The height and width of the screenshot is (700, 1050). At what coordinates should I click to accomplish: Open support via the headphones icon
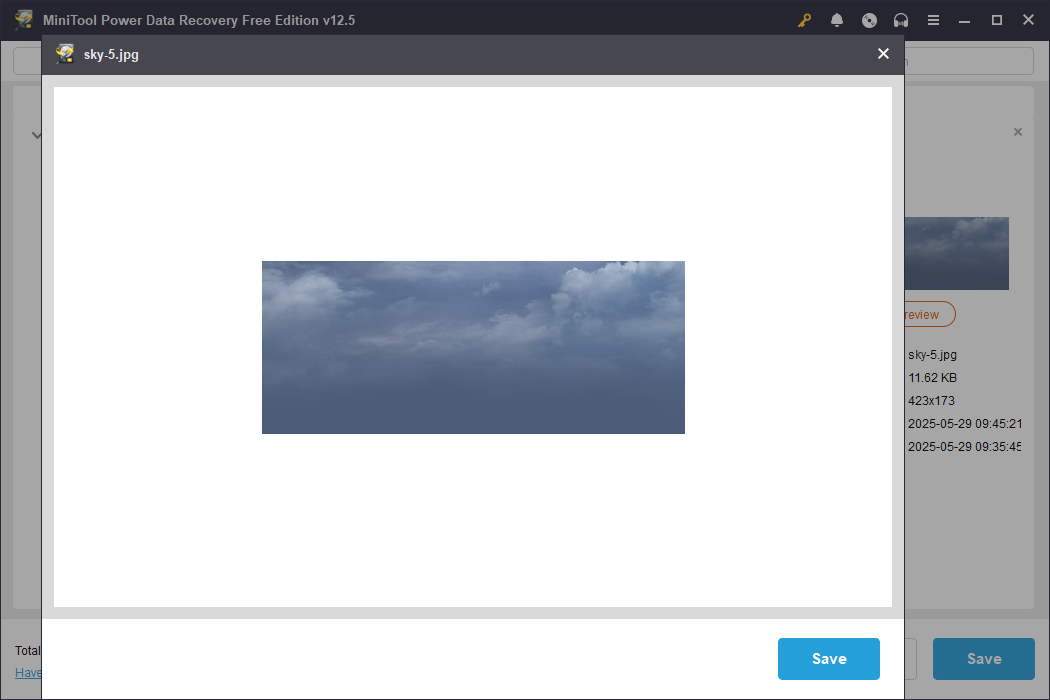(x=901, y=20)
